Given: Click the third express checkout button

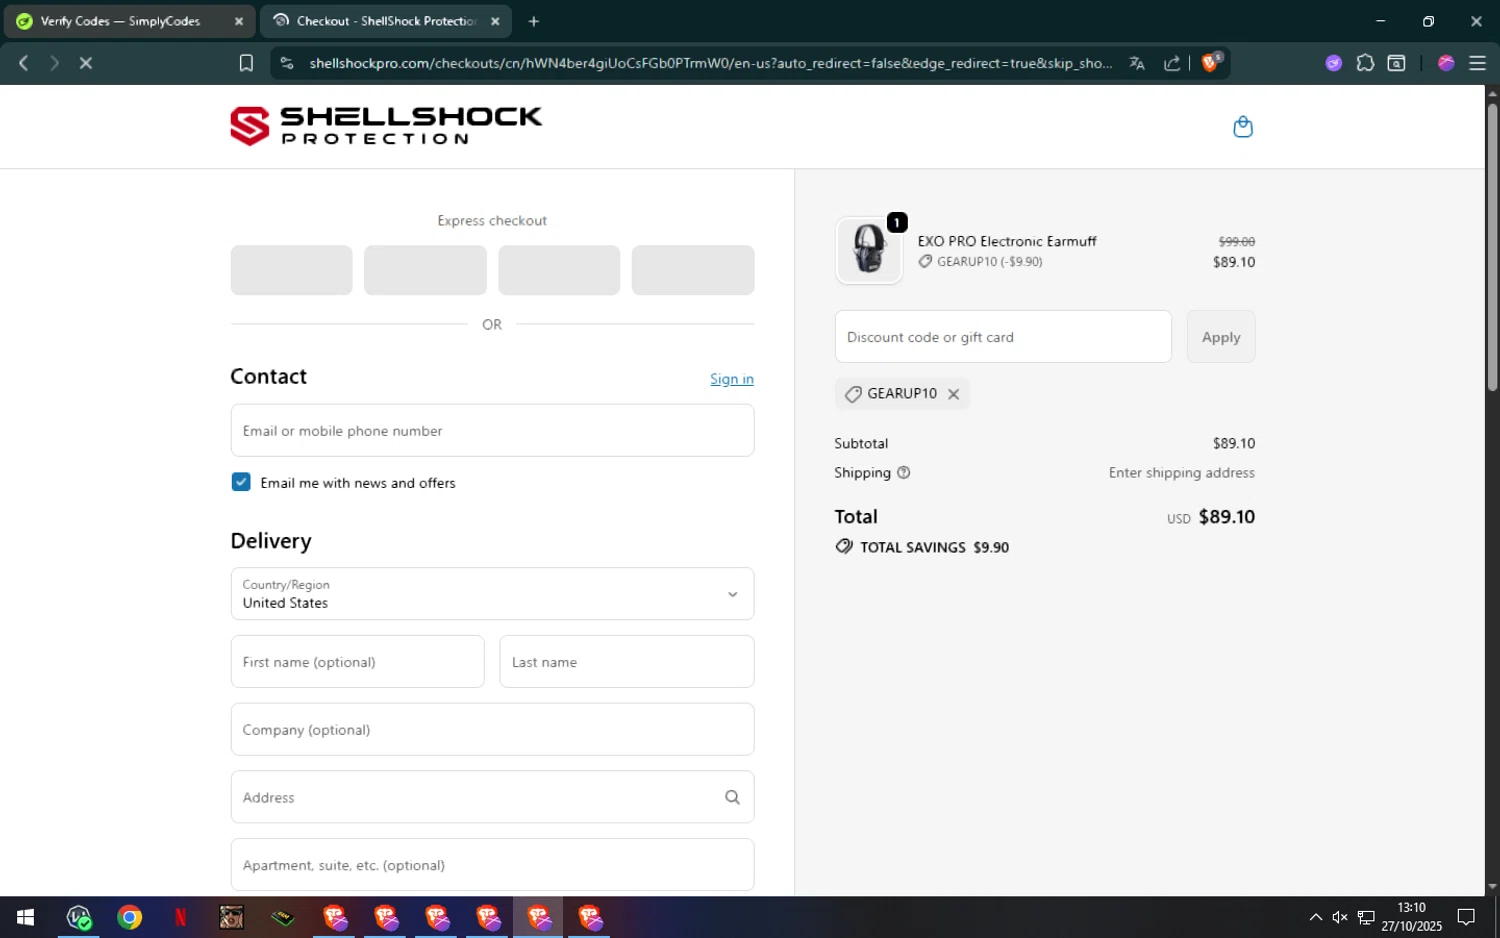Looking at the screenshot, I should (559, 270).
